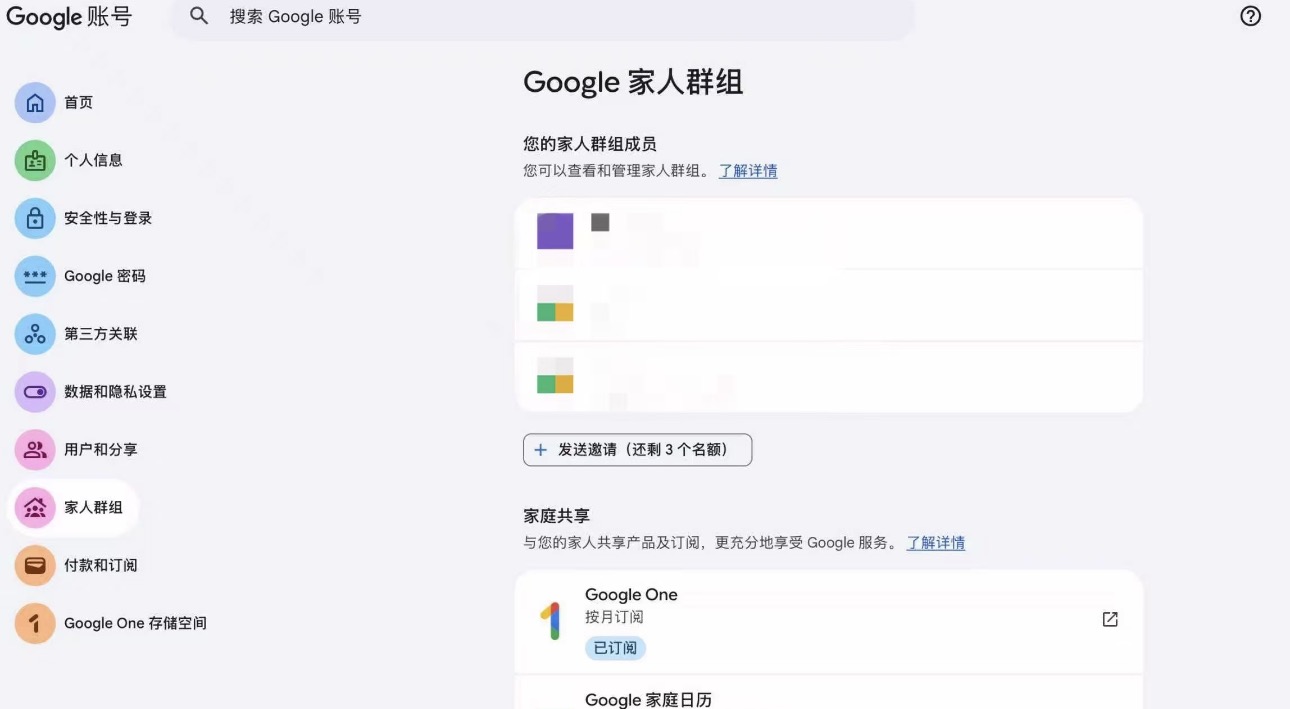Open 数据和隐私设置 menu item
The width and height of the screenshot is (1290, 709).
coord(115,392)
